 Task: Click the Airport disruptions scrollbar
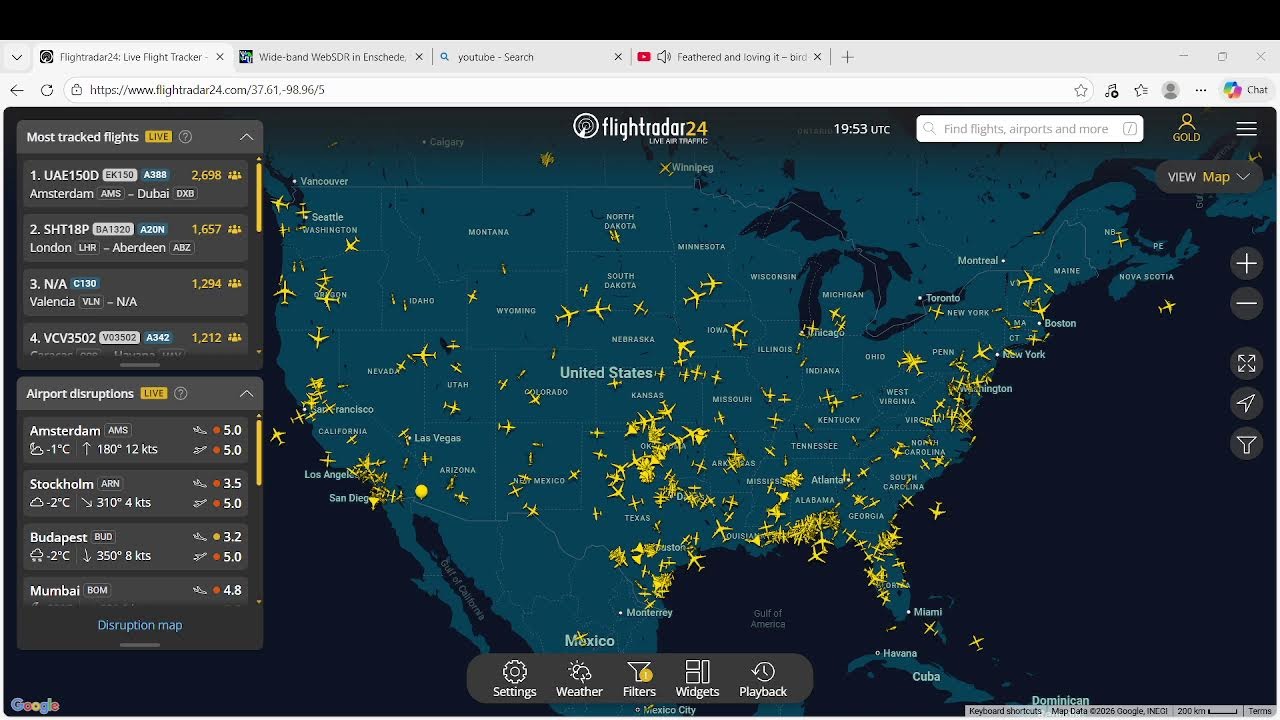coord(259,452)
